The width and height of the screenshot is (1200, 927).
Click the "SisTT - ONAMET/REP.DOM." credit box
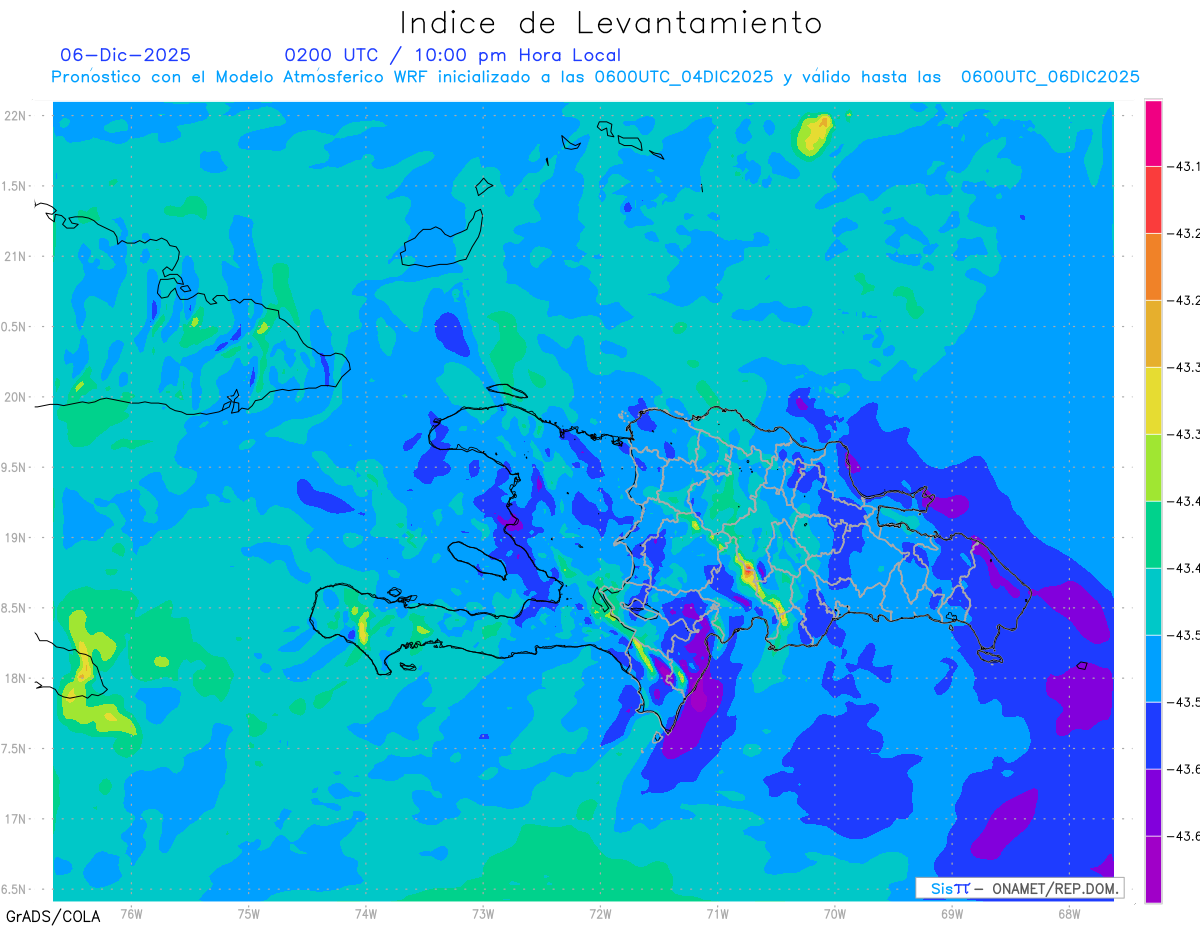1019,888
